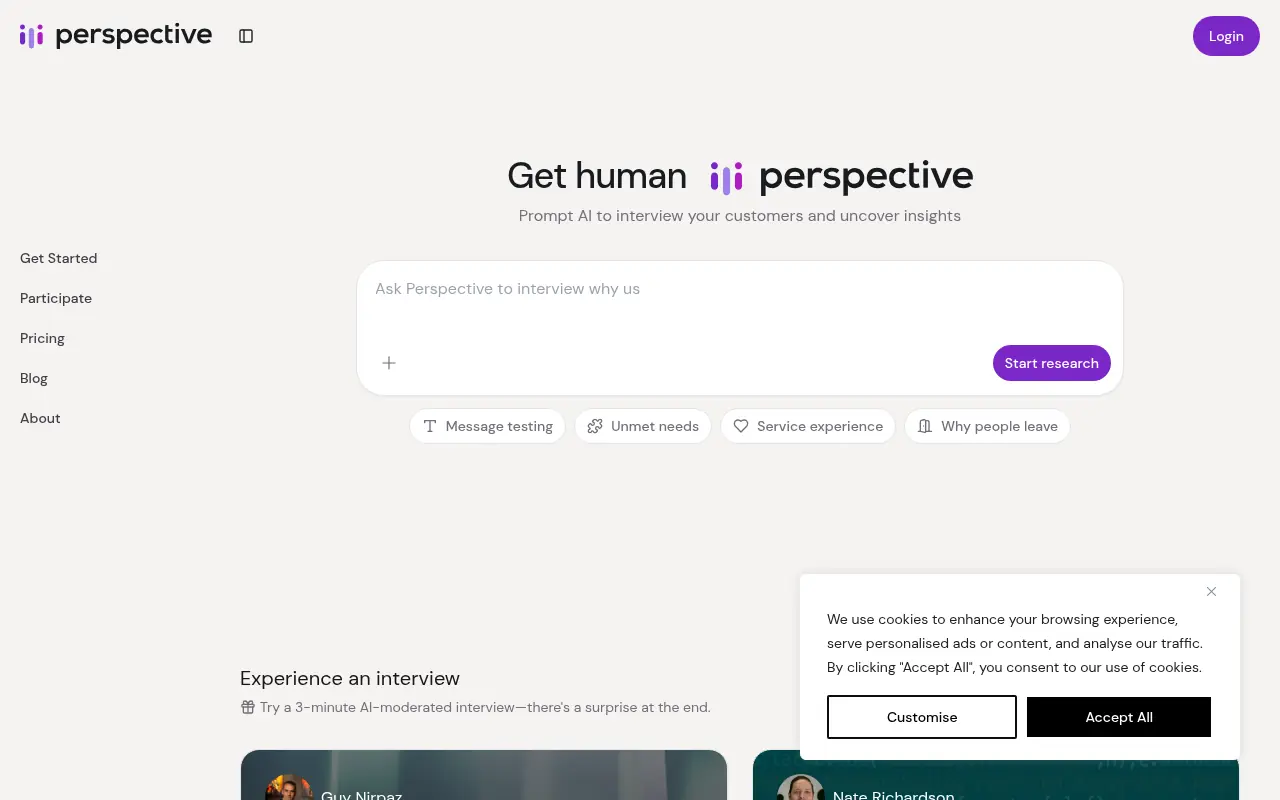This screenshot has width=1280, height=800.
Task: Click the Accept All cookies button
Action: coord(1119,717)
